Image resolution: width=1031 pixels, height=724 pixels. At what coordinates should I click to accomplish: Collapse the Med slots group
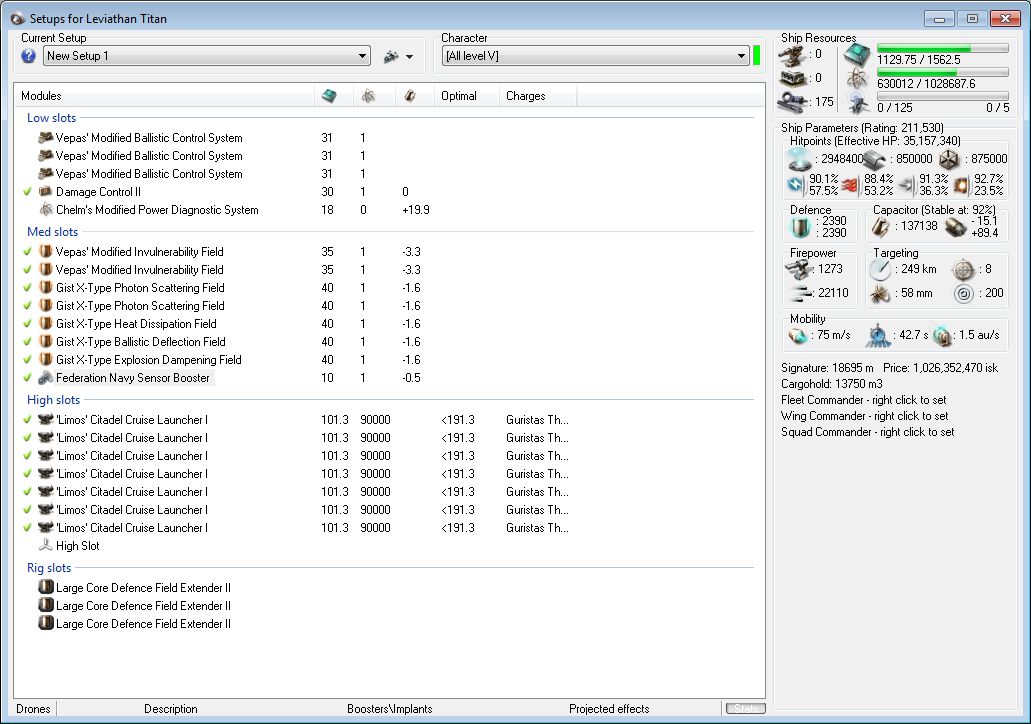53,232
